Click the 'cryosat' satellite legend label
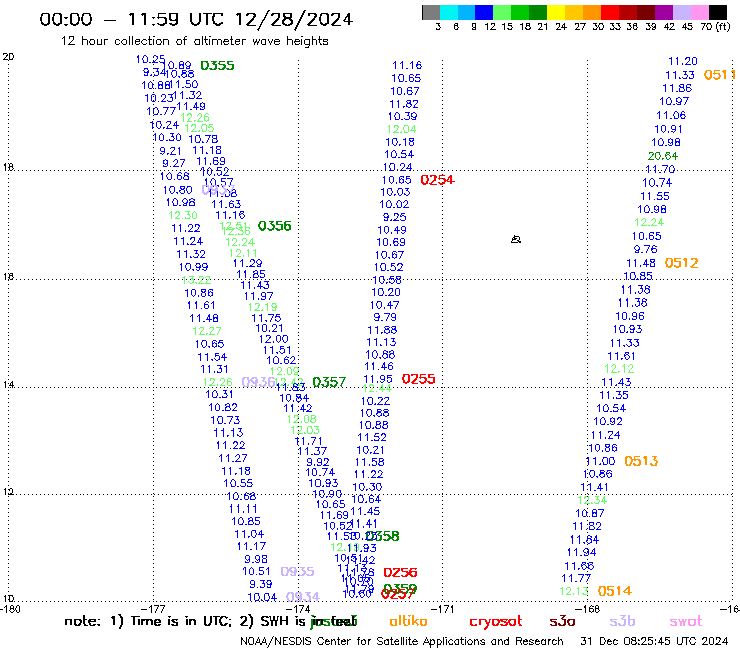The height and width of the screenshot is (650, 740). pyautogui.click(x=496, y=622)
